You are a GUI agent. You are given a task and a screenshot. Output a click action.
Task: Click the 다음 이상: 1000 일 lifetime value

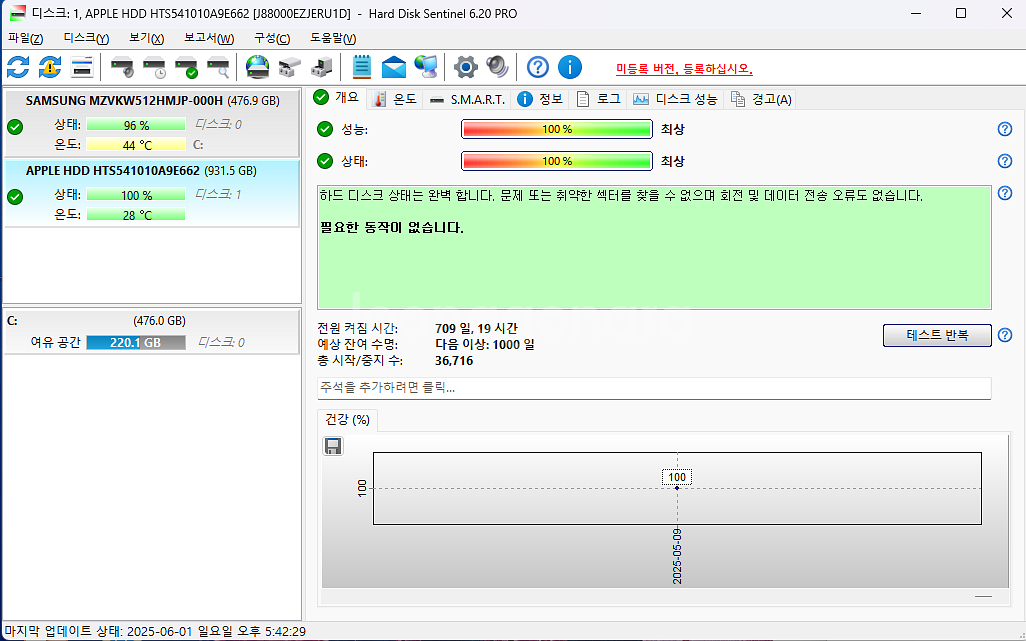485,345
